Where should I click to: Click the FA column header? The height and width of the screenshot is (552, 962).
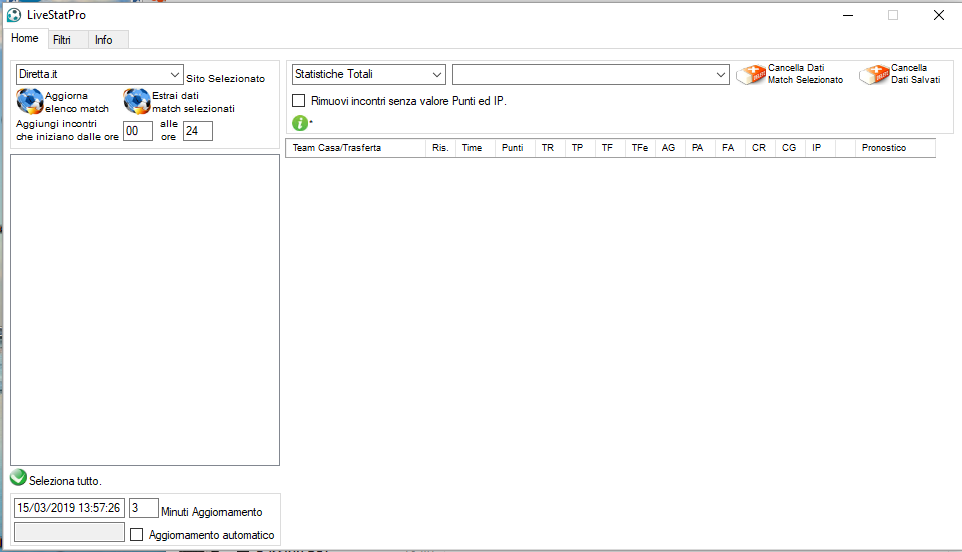point(731,148)
